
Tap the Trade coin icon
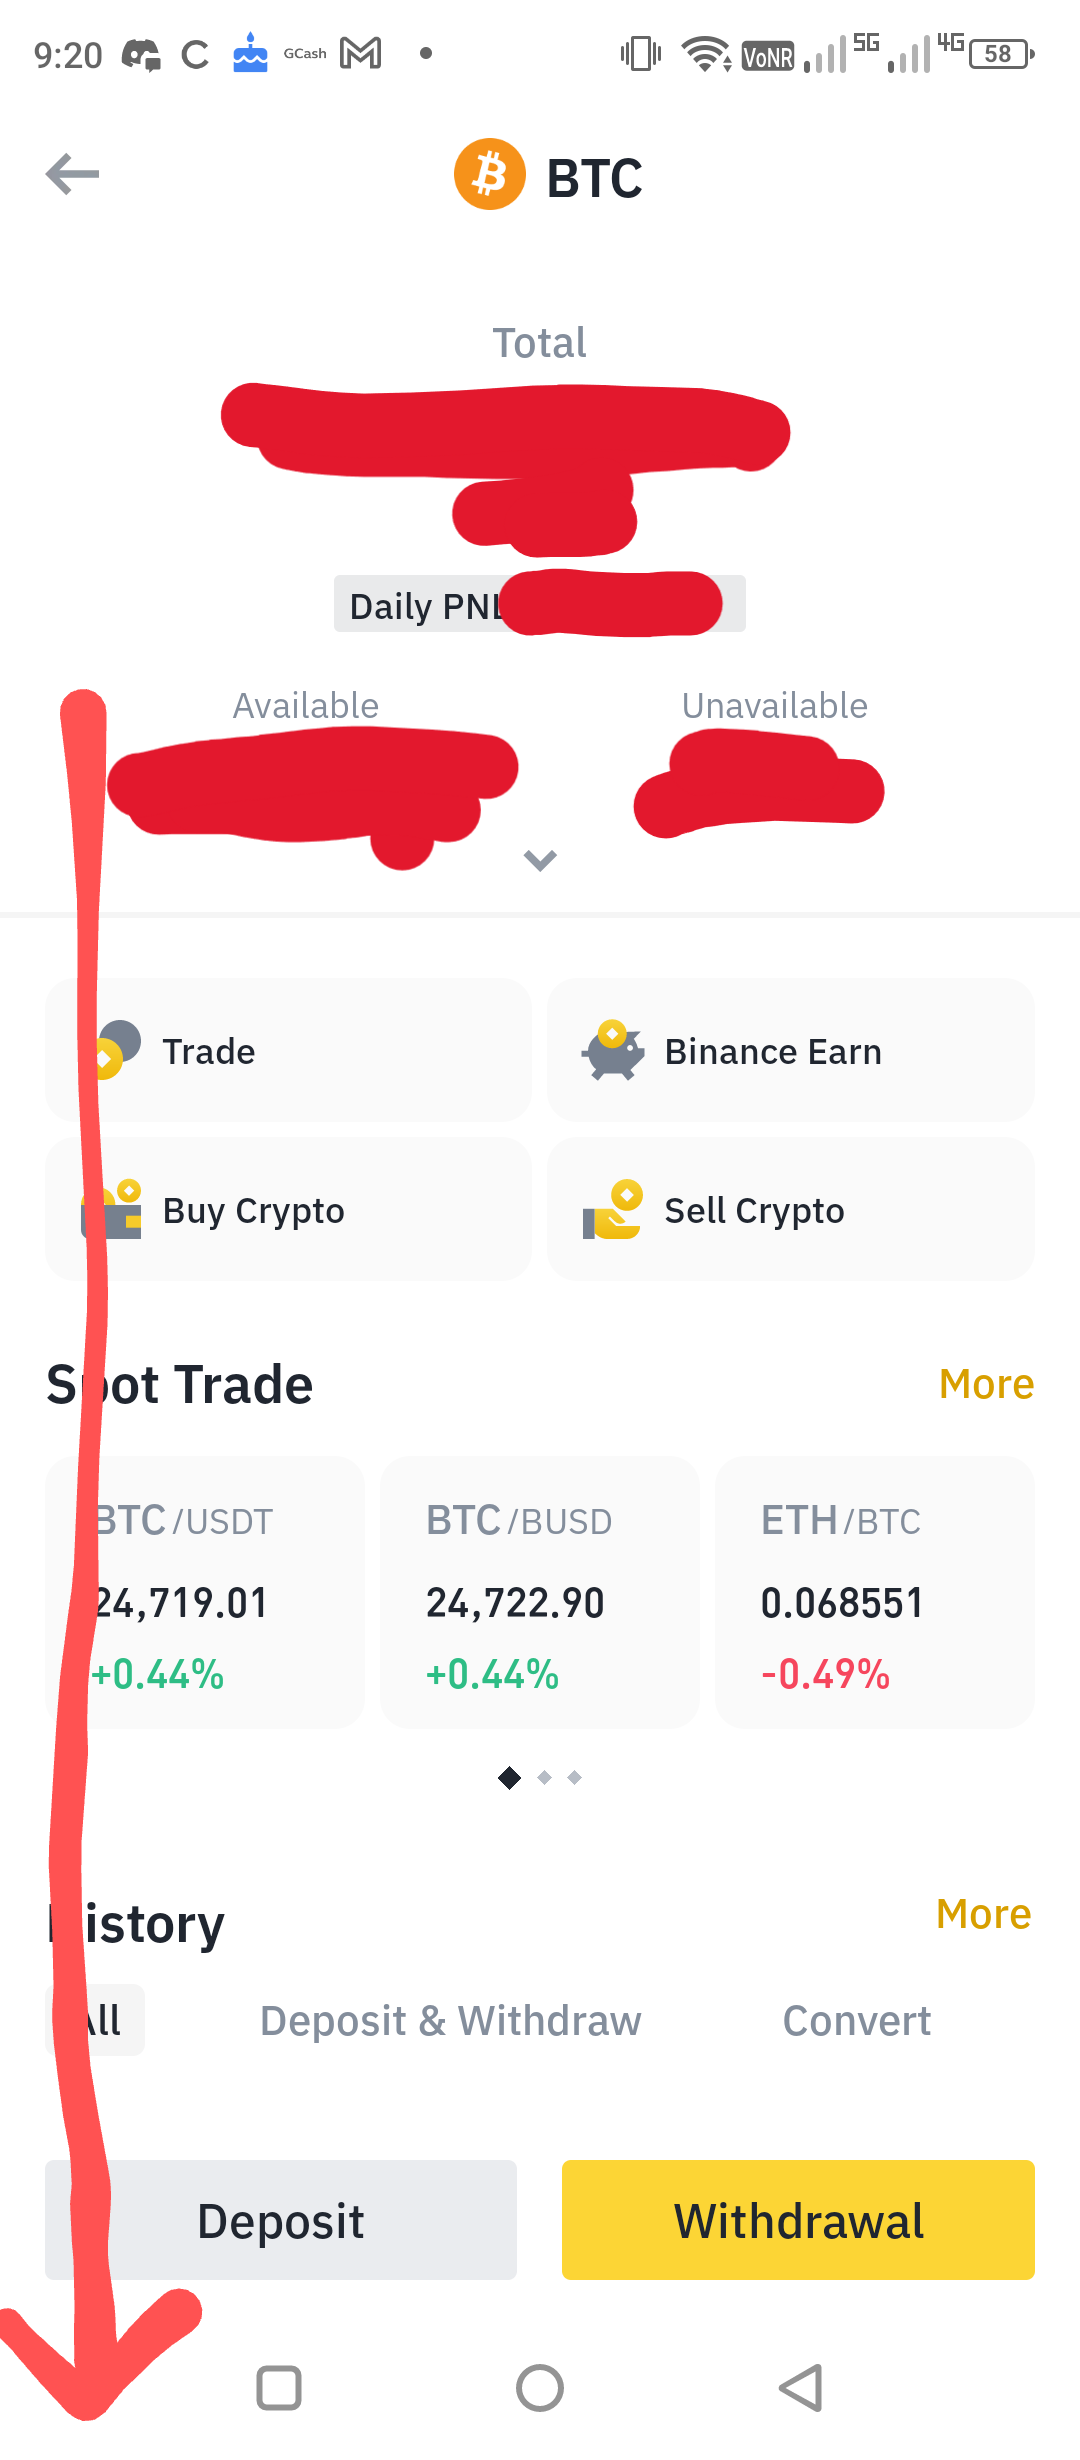111,1050
